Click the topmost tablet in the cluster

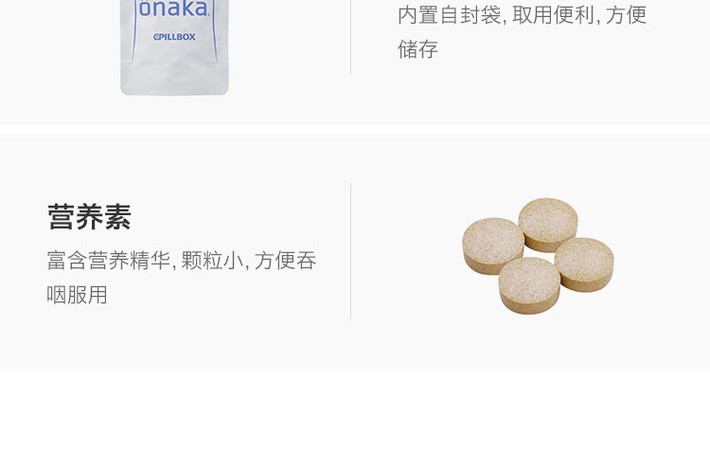pos(548,224)
